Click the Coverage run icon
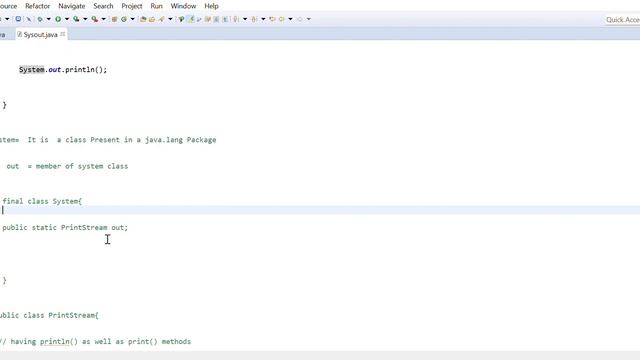 click(x=76, y=19)
